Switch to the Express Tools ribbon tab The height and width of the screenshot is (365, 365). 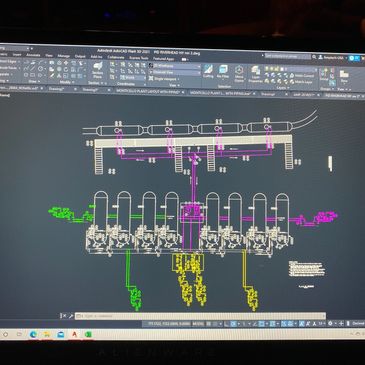pyautogui.click(x=139, y=58)
